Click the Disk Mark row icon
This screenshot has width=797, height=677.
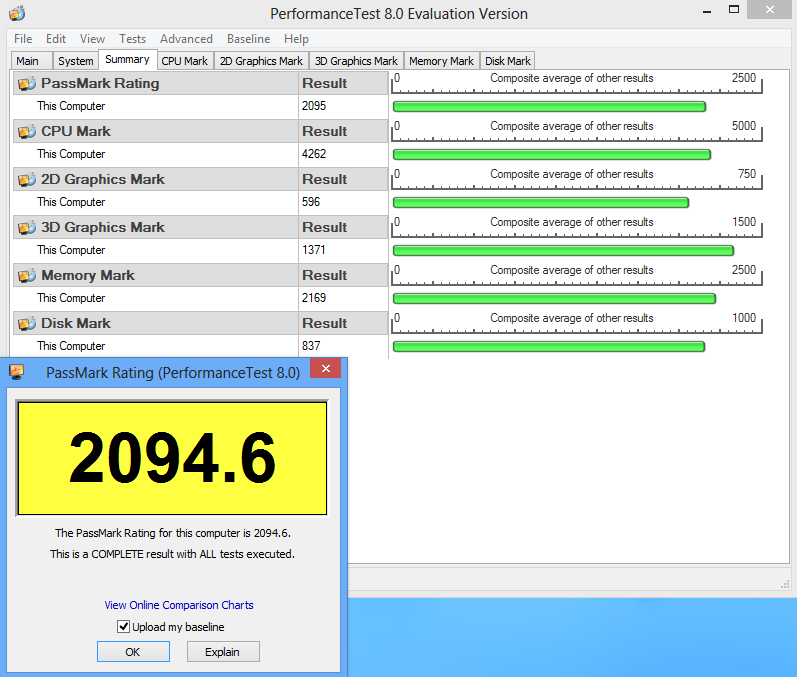coord(27,323)
